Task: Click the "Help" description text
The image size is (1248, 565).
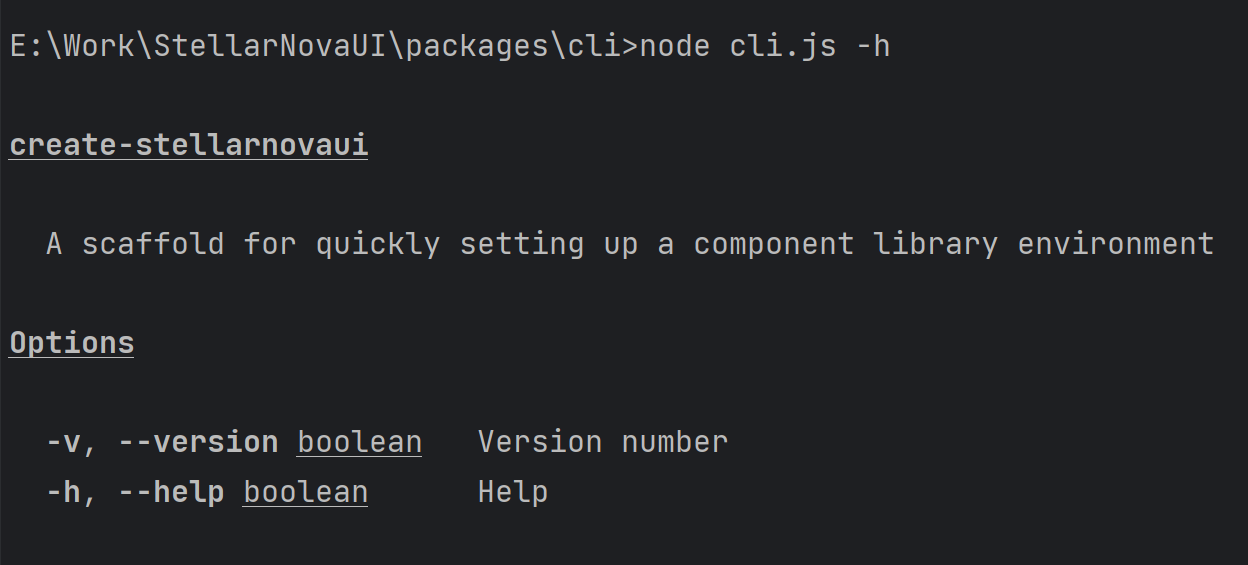Action: coord(512,492)
